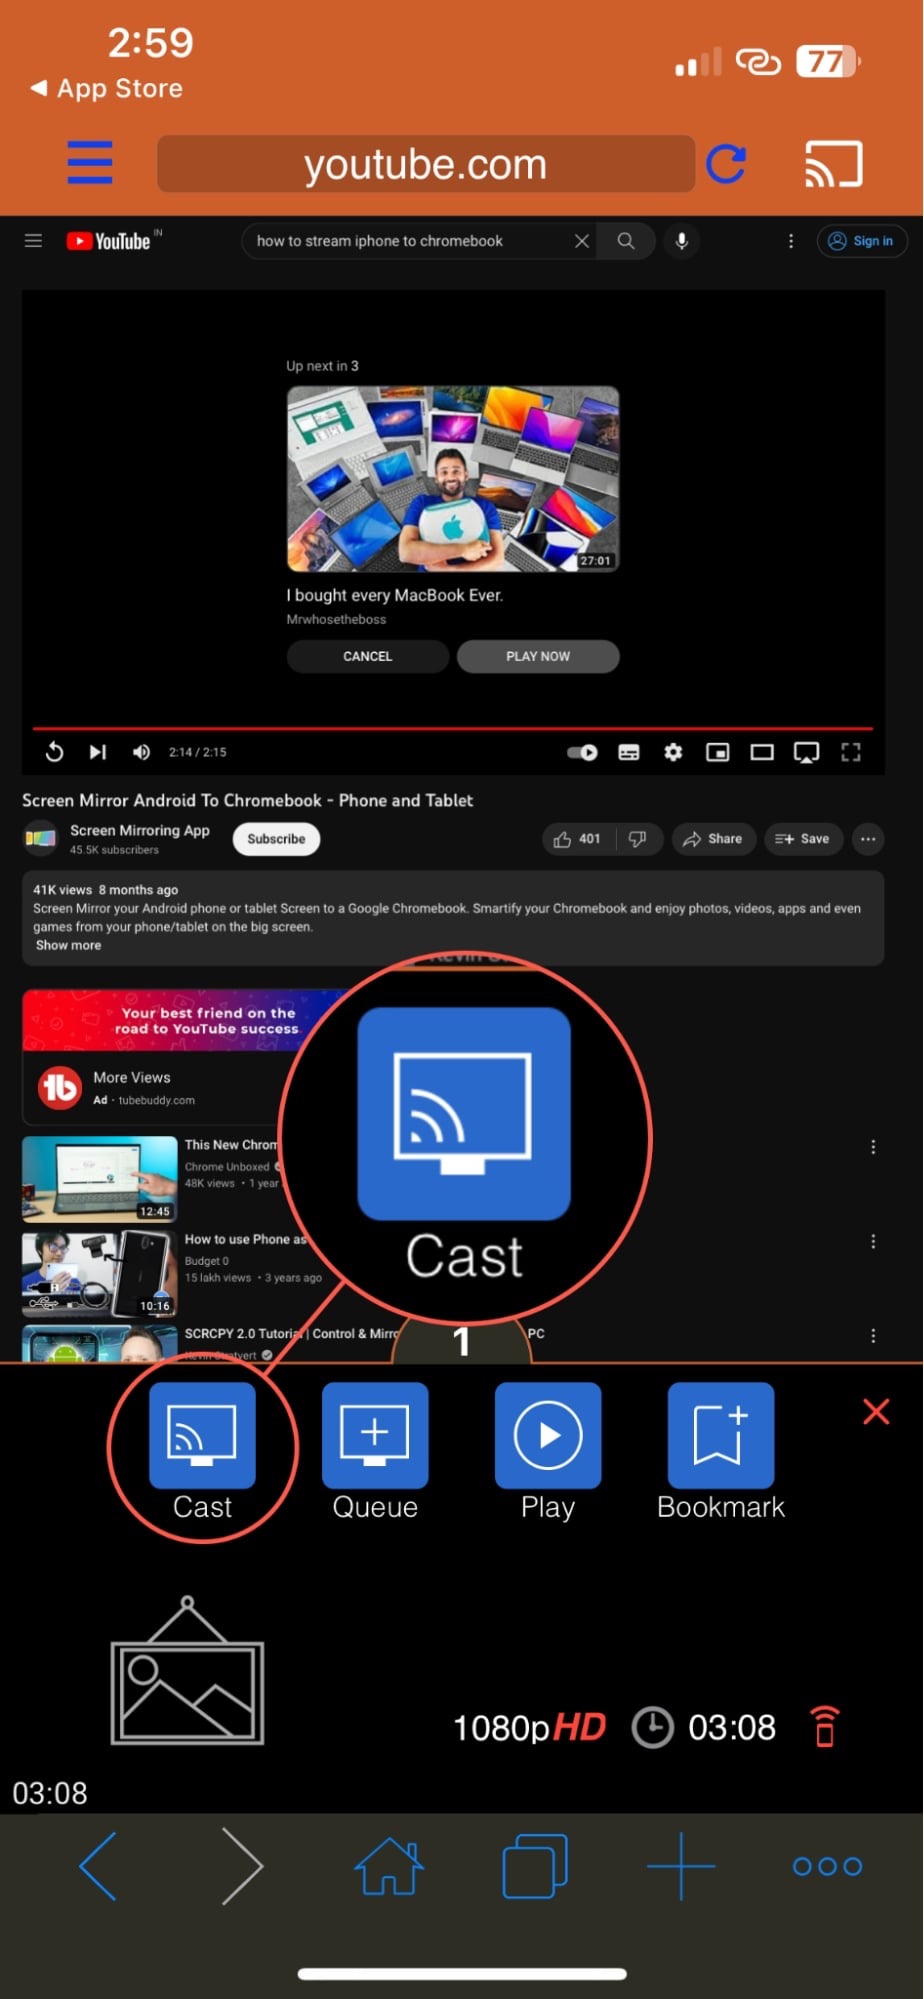Skip to next video in player

(98, 752)
